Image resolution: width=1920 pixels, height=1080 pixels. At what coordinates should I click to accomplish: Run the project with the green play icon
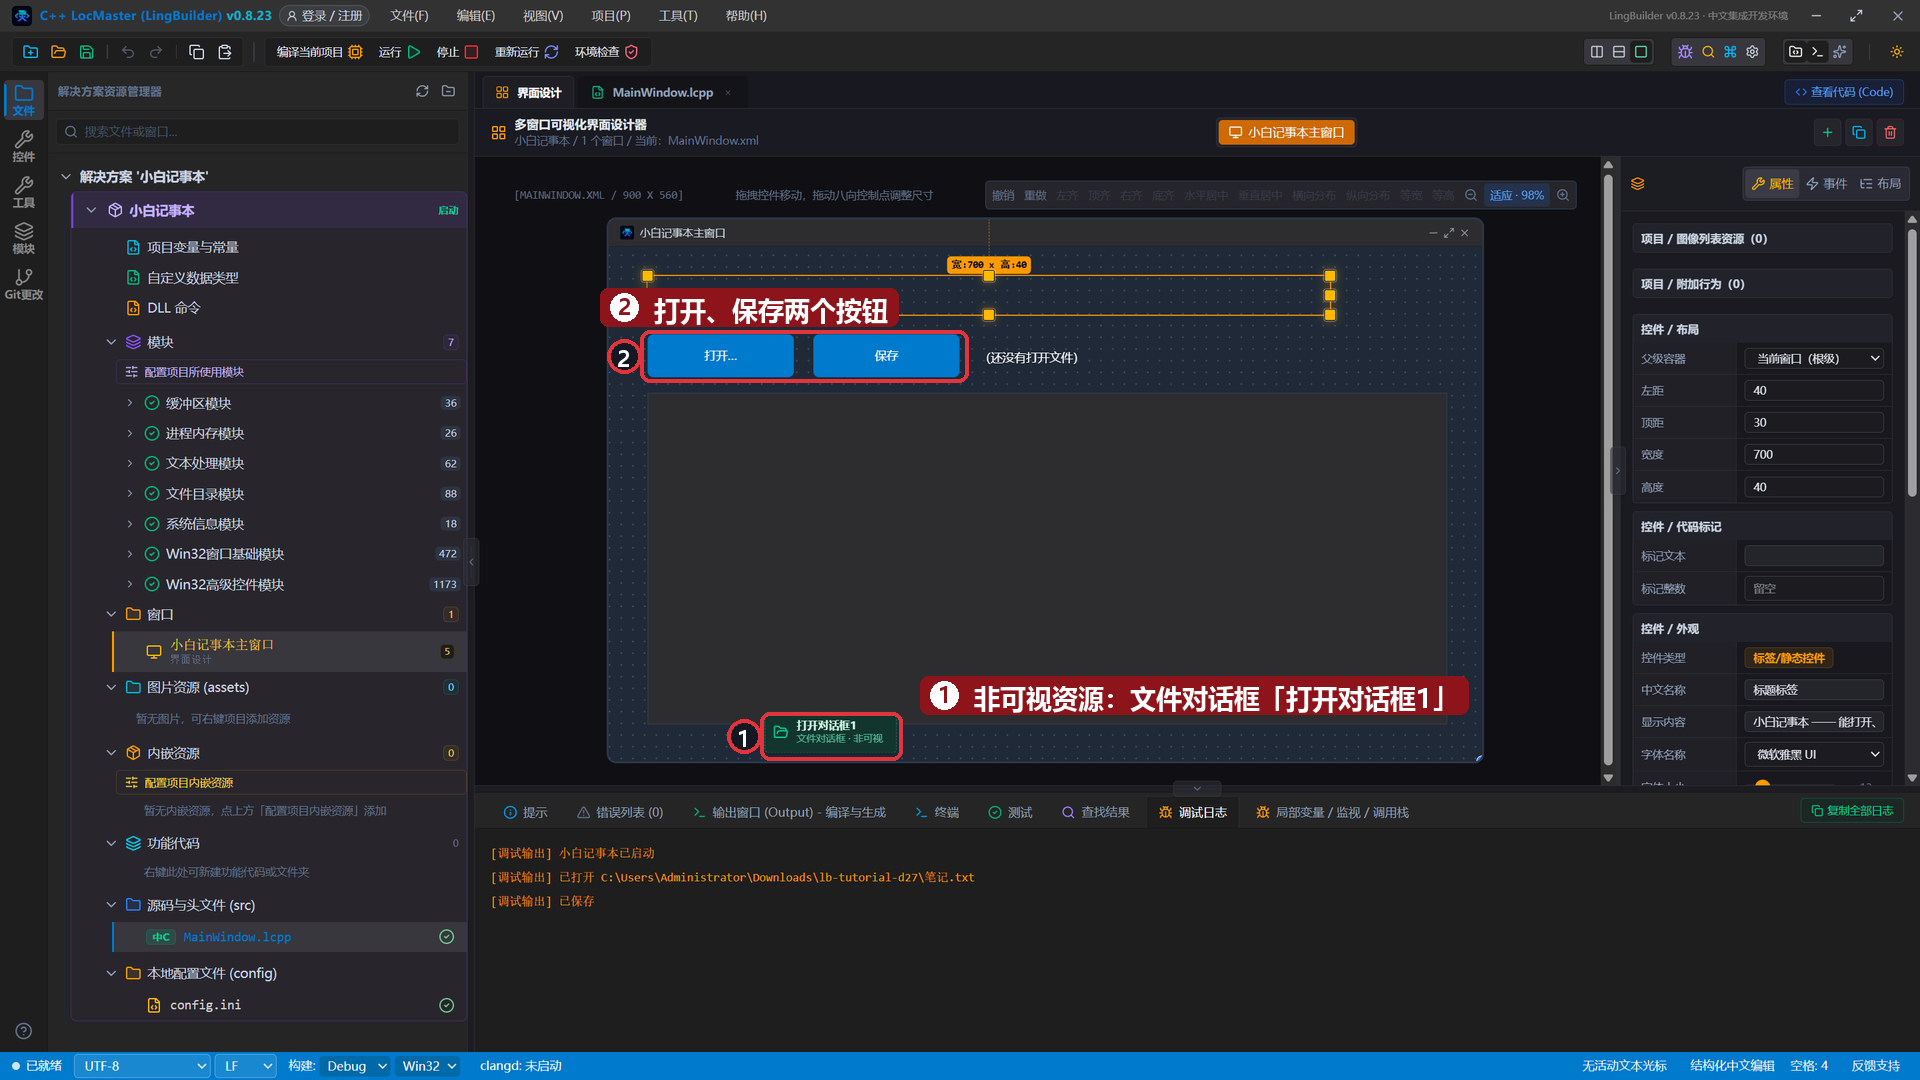414,52
